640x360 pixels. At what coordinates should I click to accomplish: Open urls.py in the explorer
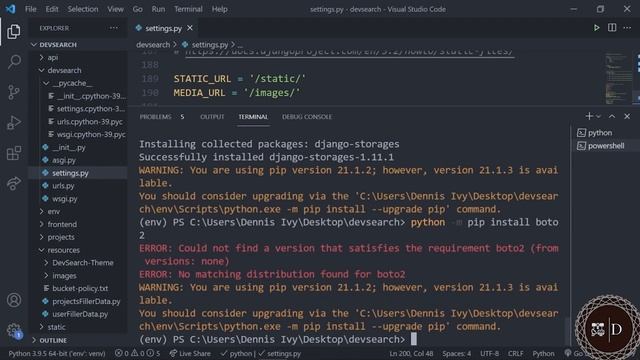tap(63, 186)
